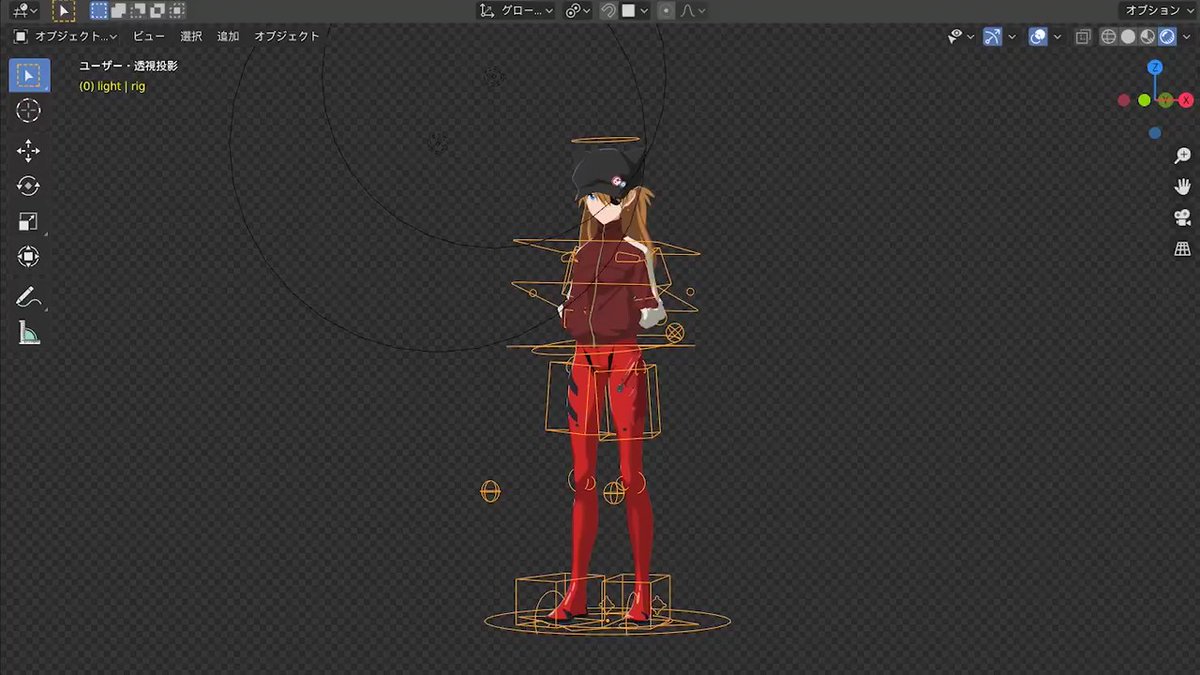The width and height of the screenshot is (1200, 675).
Task: Click the negative Z axis gizmo dot
Action: point(1155,133)
